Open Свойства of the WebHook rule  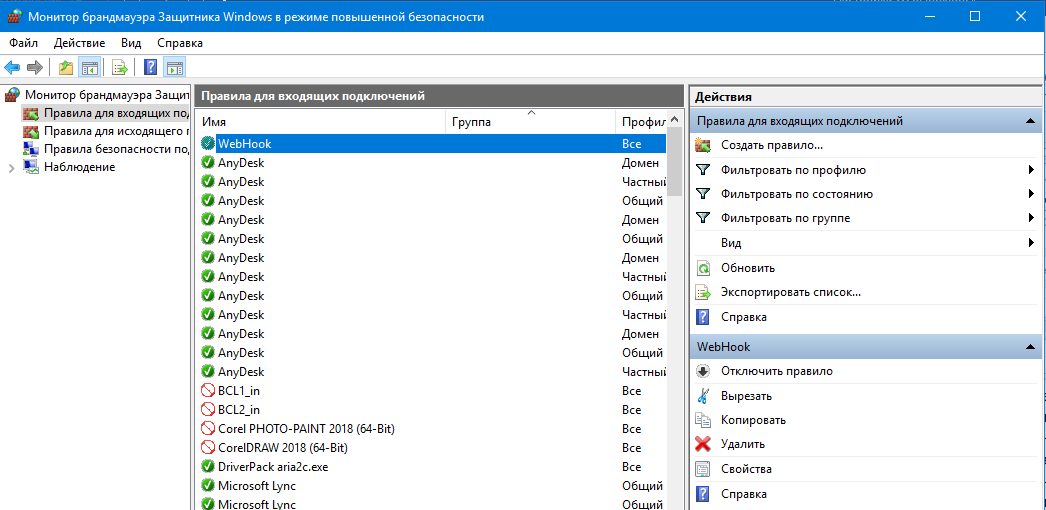coord(746,469)
